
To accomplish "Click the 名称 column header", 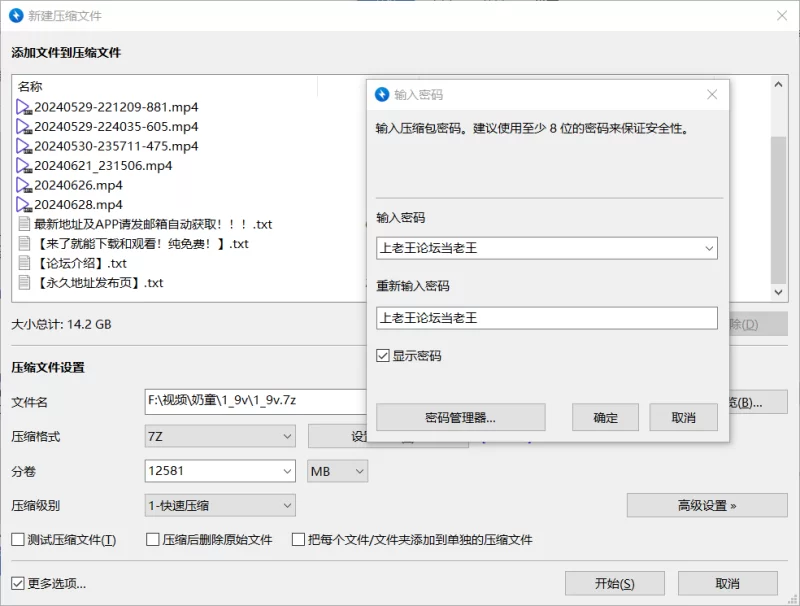I will click(30, 86).
